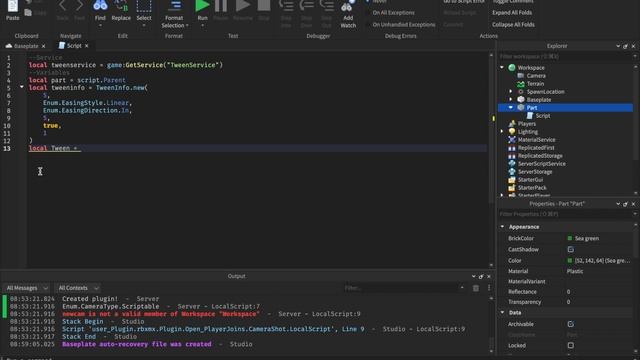Collapse the Part tree node

click(511, 107)
